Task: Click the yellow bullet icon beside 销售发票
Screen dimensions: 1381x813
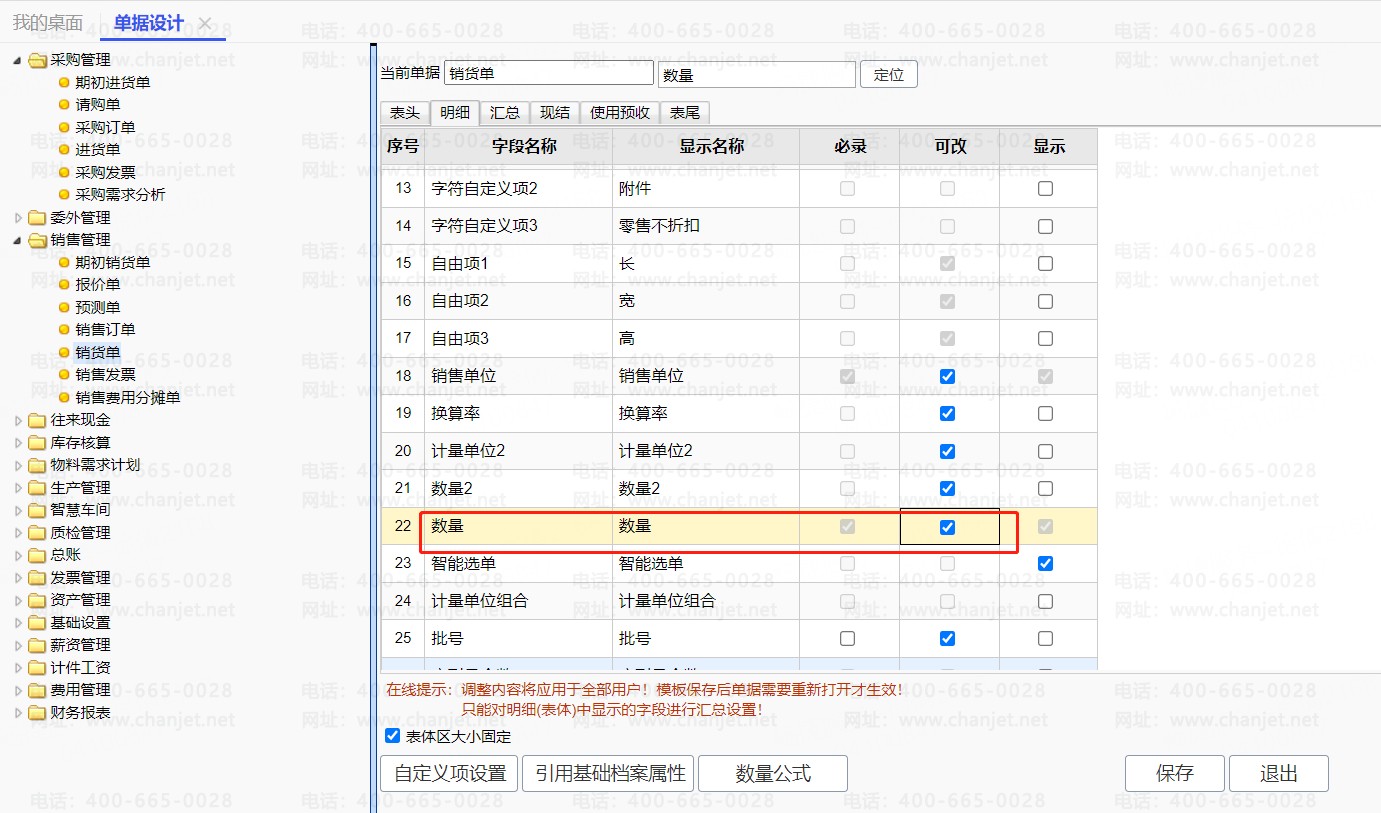Action: (x=64, y=375)
